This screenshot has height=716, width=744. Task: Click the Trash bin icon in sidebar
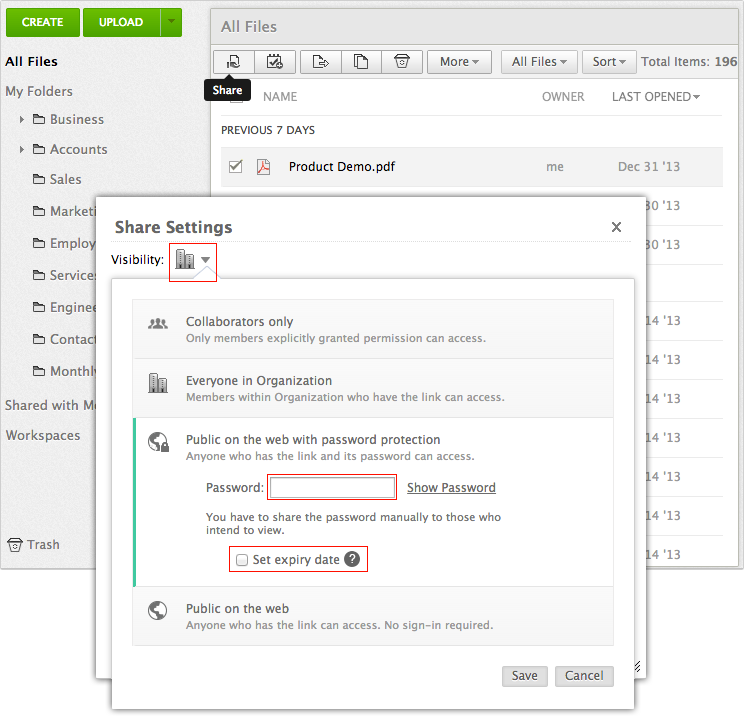[x=15, y=545]
